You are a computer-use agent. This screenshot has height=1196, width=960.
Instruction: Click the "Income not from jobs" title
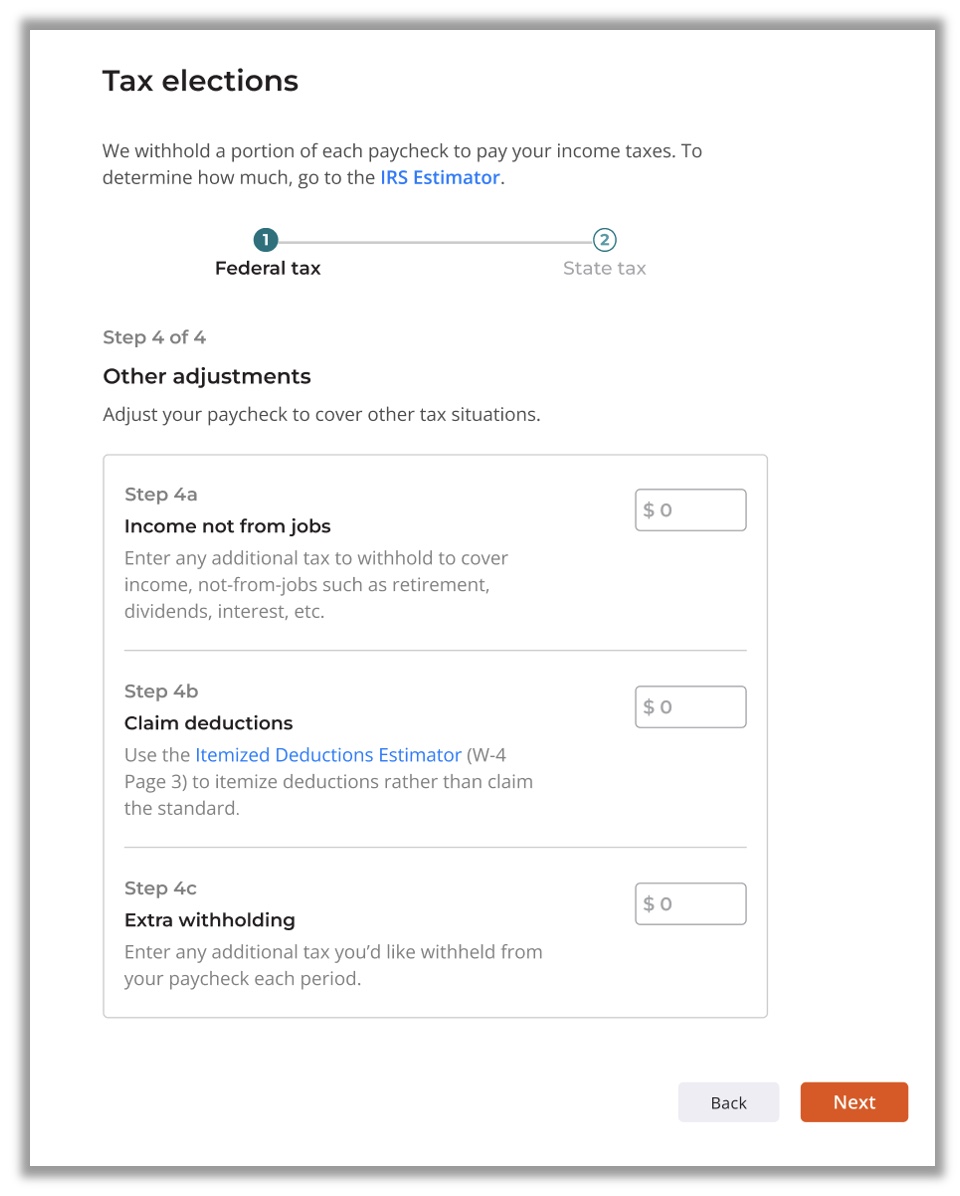227,526
